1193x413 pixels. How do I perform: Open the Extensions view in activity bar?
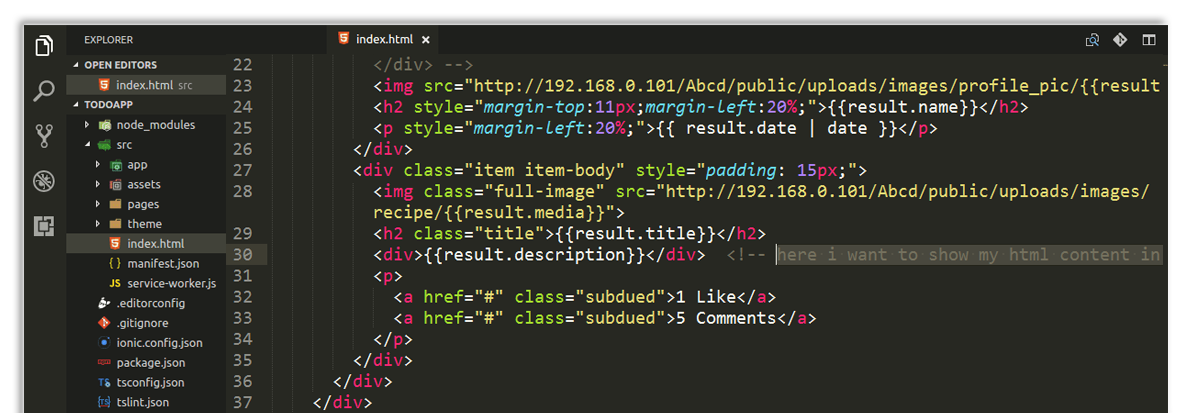(43, 227)
